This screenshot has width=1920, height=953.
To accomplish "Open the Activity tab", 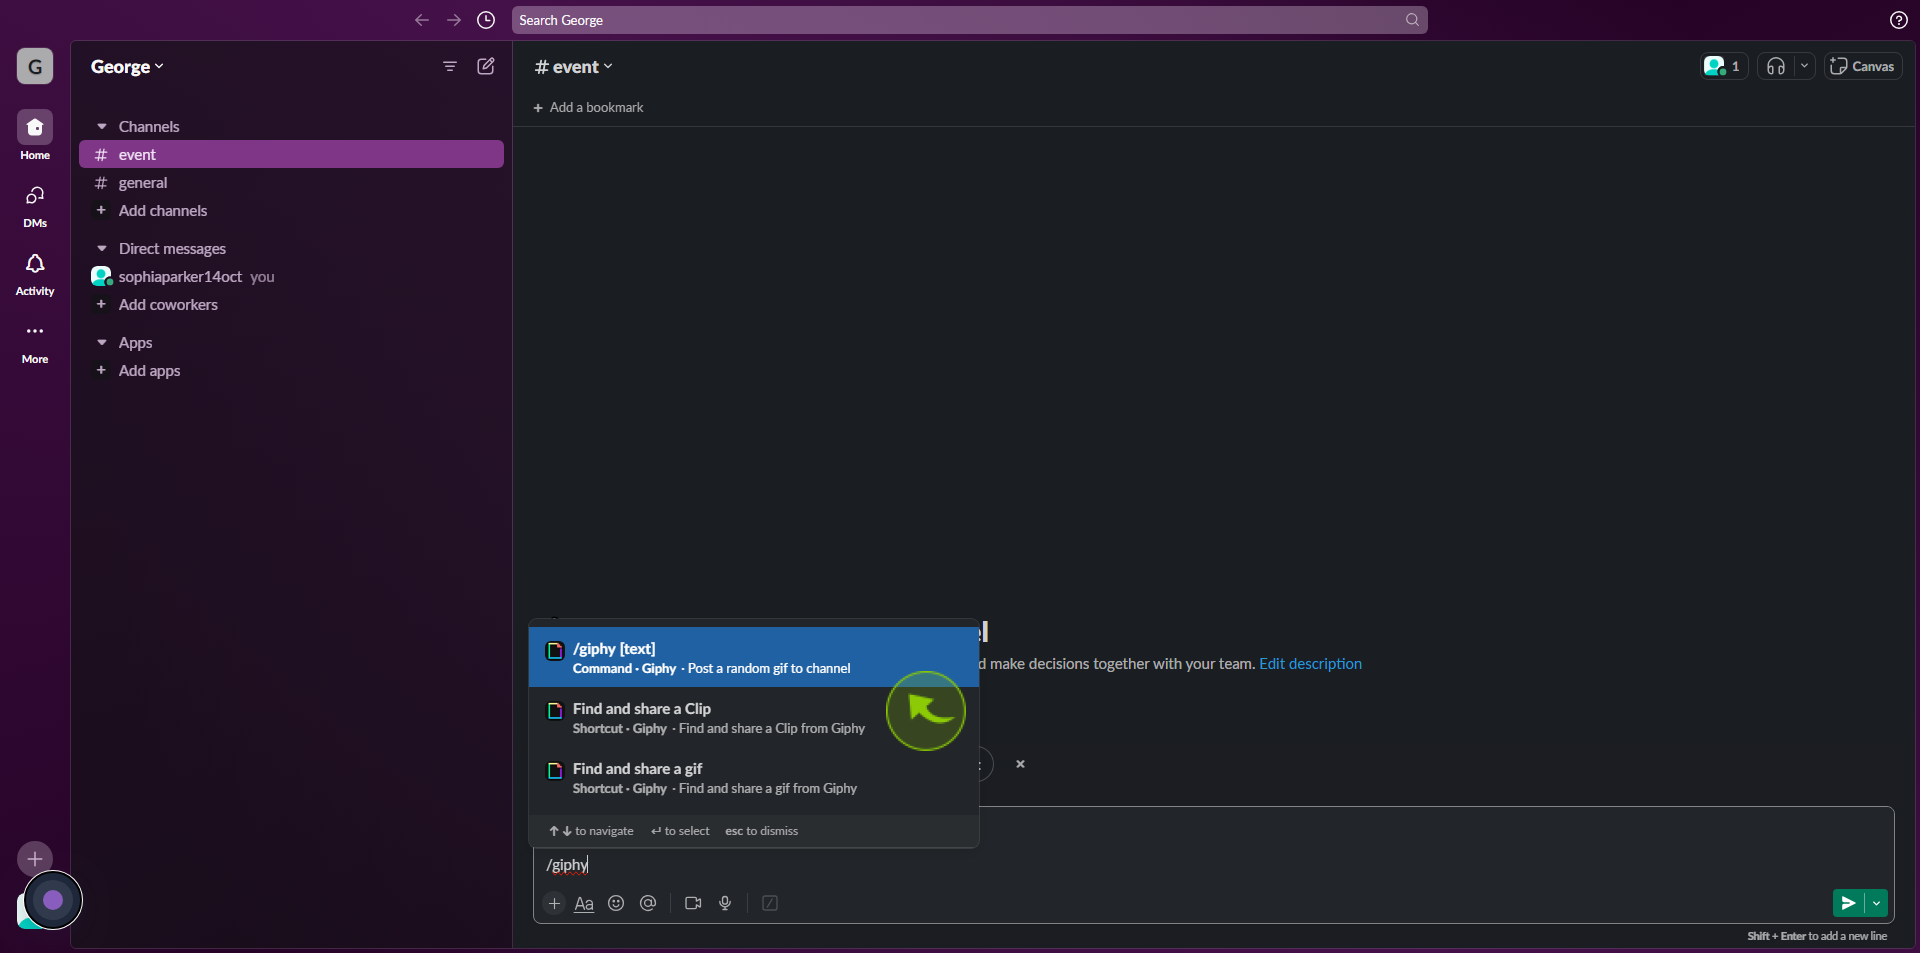I will click(35, 273).
